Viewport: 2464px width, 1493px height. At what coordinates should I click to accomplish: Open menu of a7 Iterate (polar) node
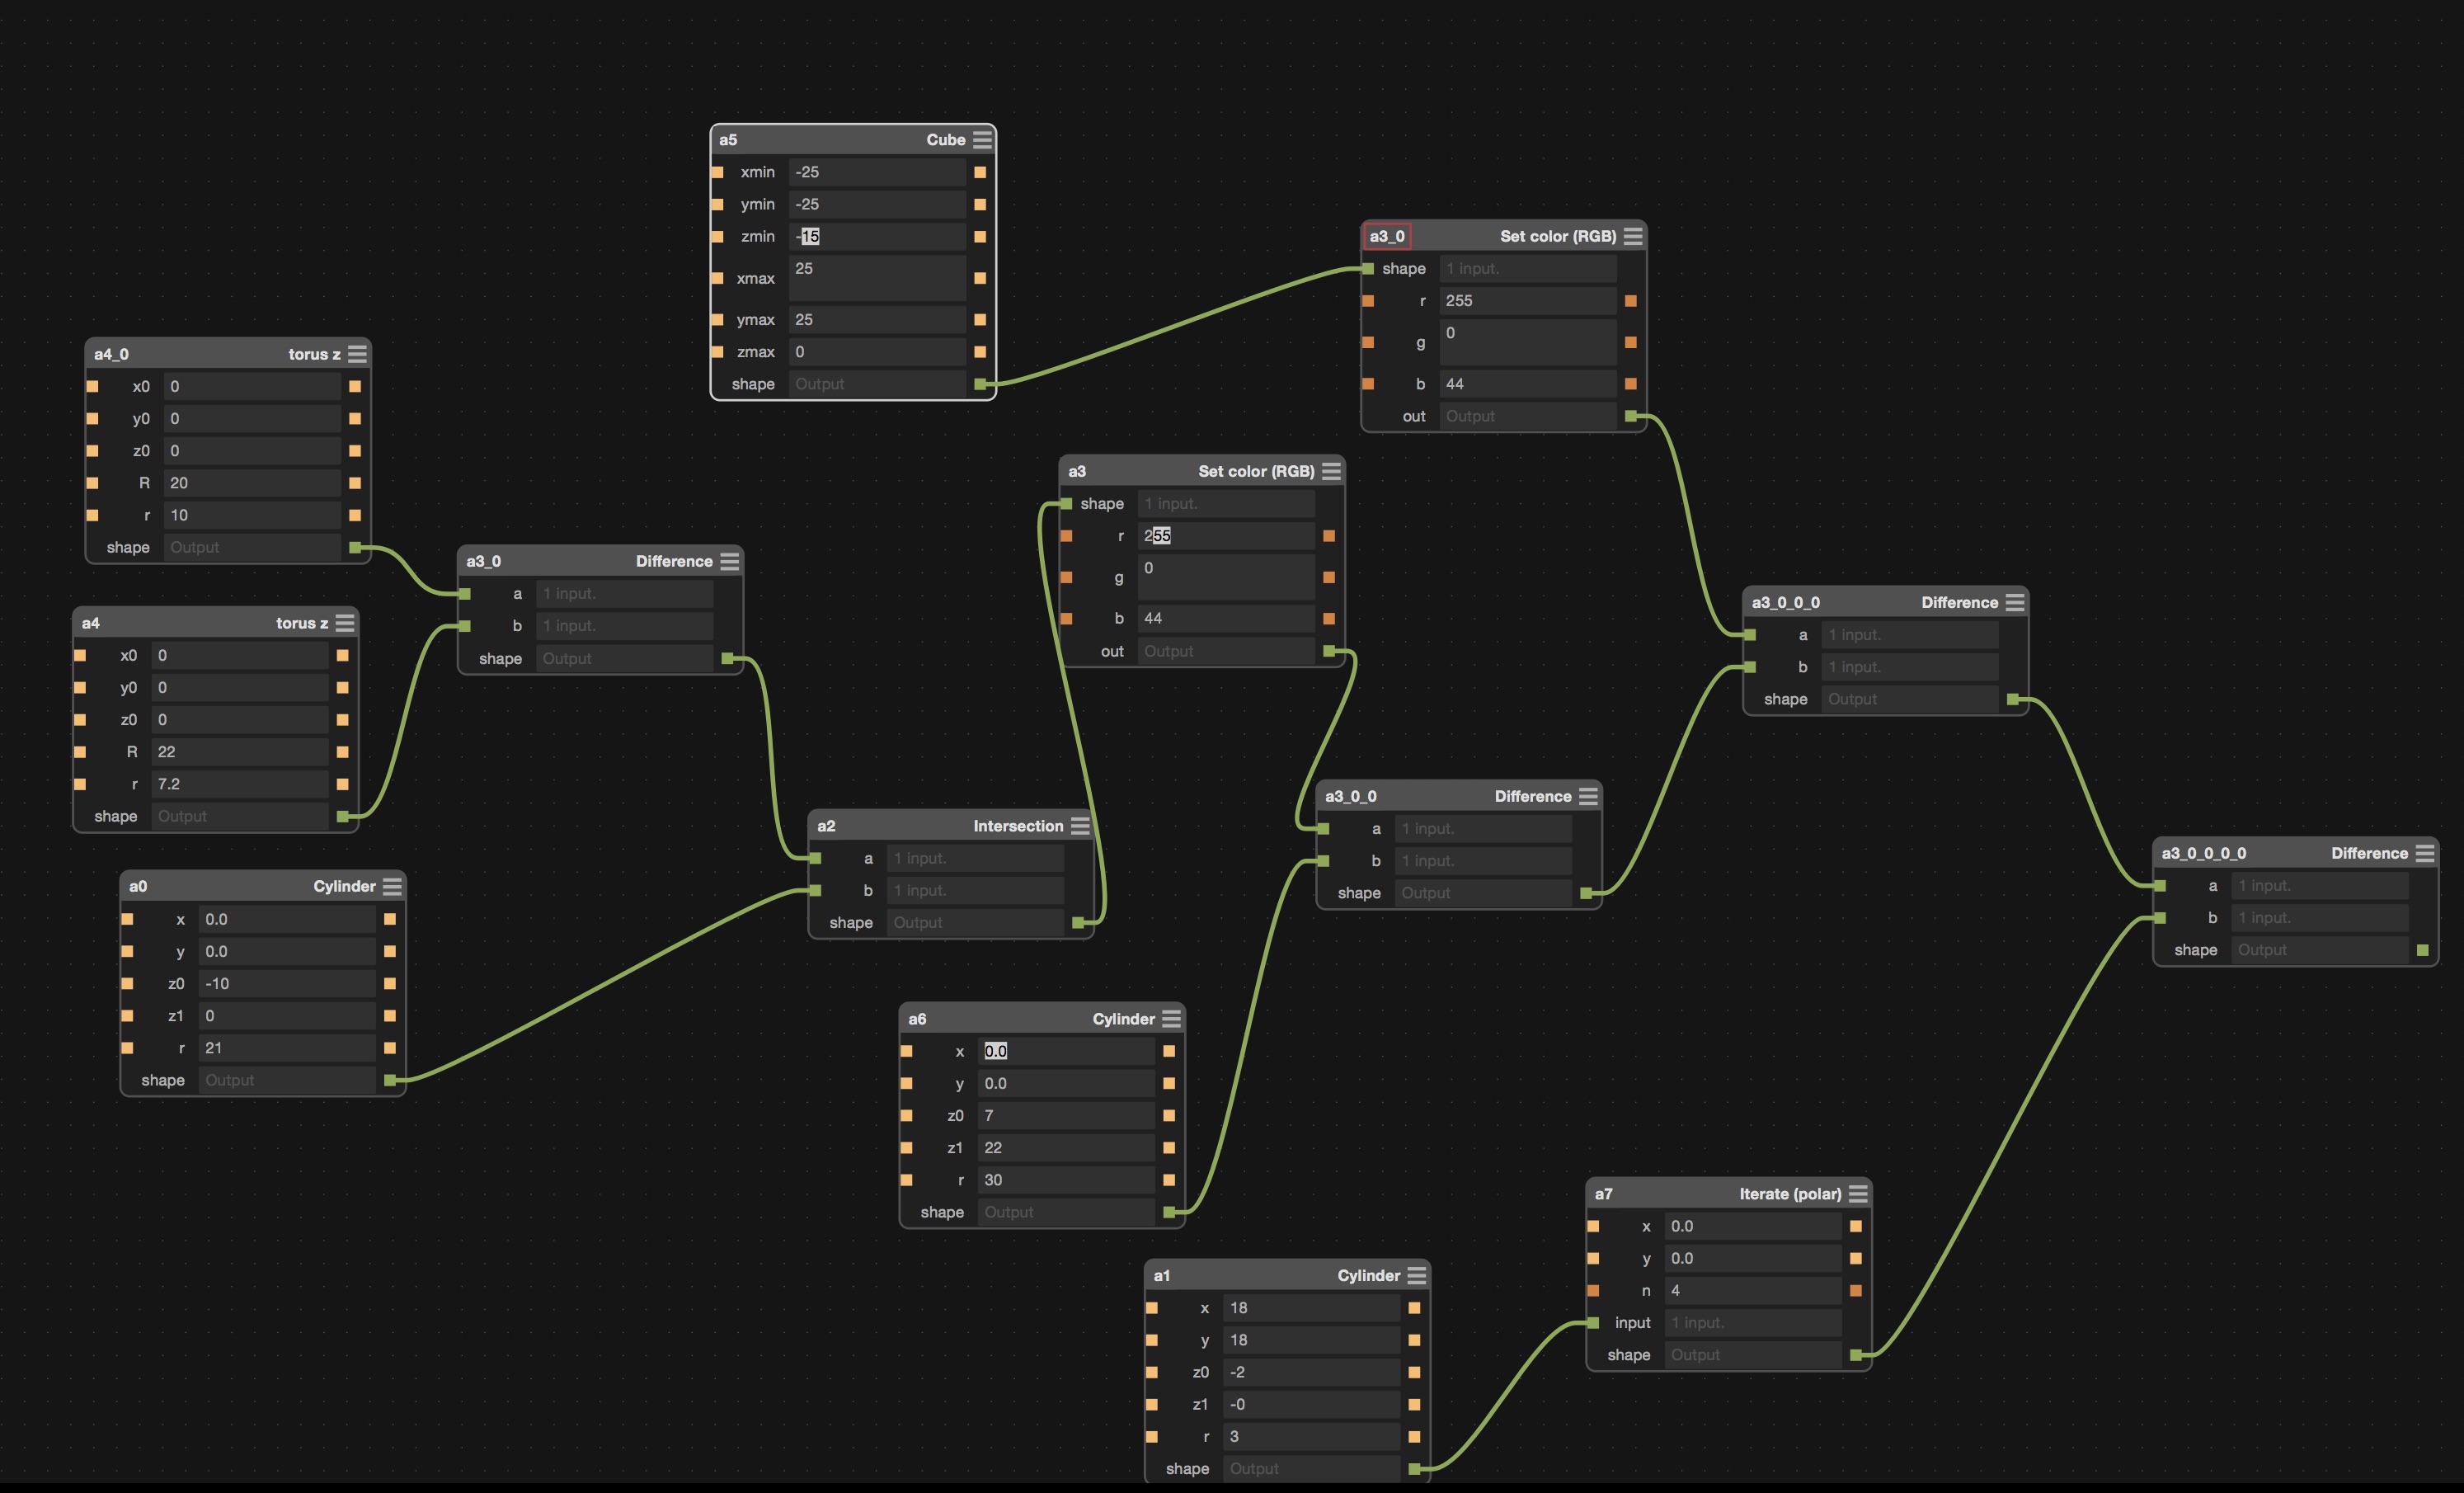click(1858, 1194)
